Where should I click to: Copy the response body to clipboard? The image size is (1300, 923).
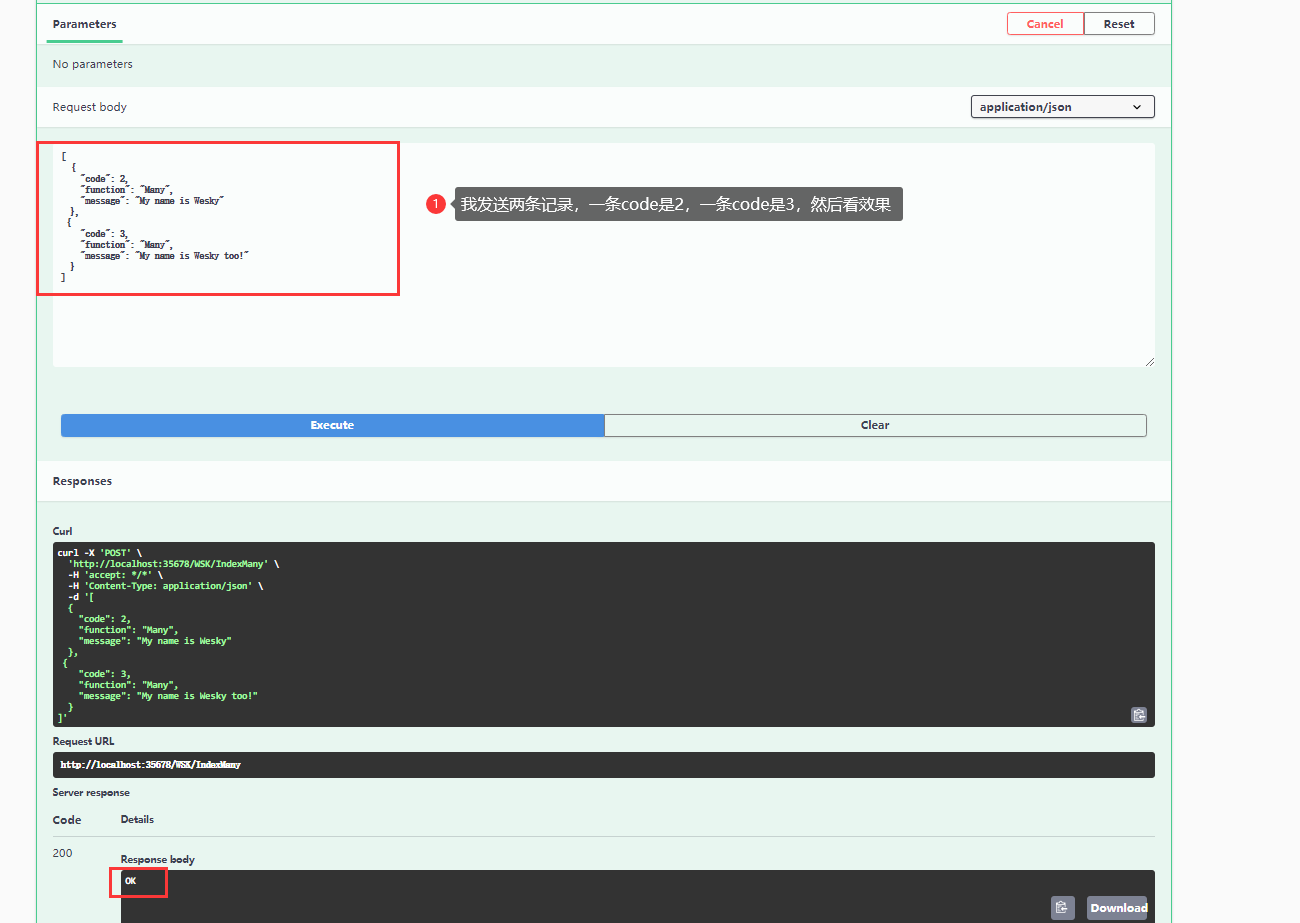pyautogui.click(x=1062, y=908)
